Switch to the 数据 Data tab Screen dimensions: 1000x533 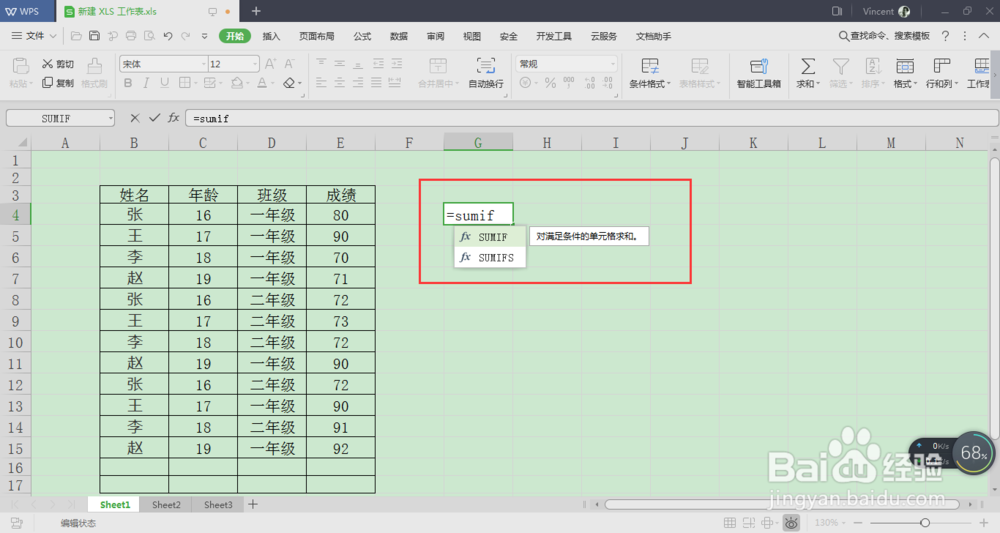click(x=399, y=36)
